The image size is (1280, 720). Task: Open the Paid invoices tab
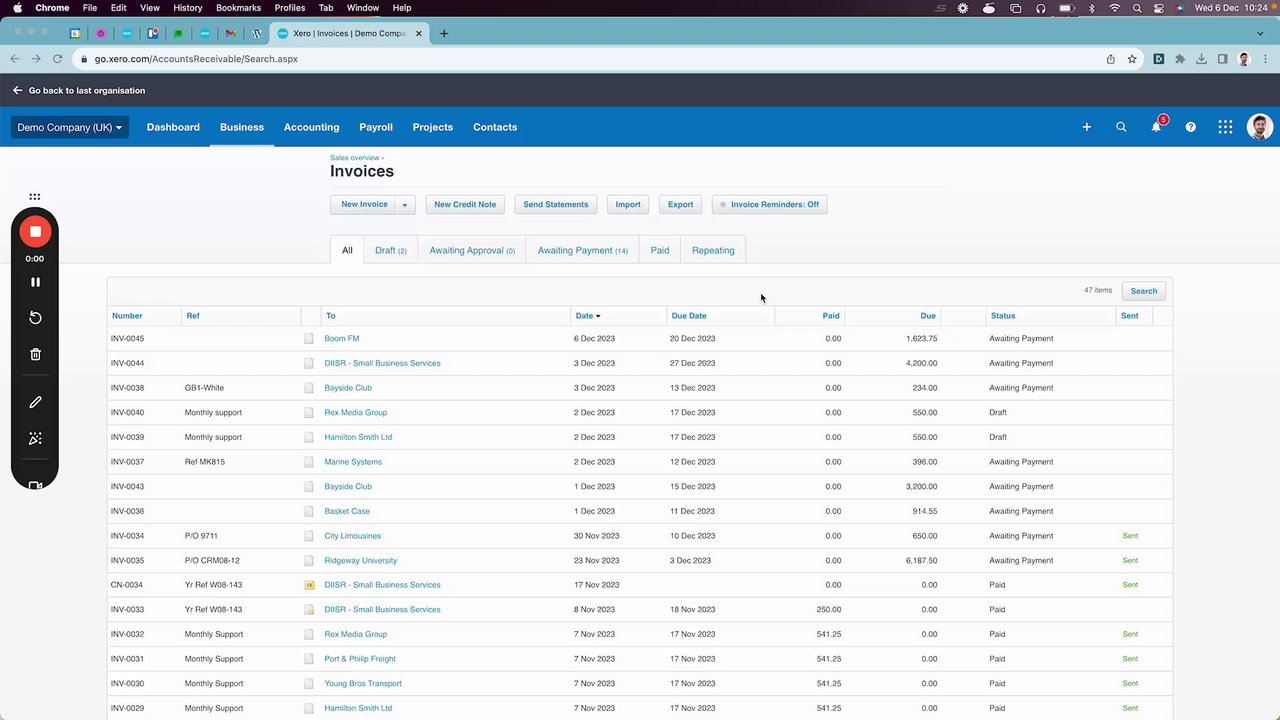pyautogui.click(x=660, y=250)
